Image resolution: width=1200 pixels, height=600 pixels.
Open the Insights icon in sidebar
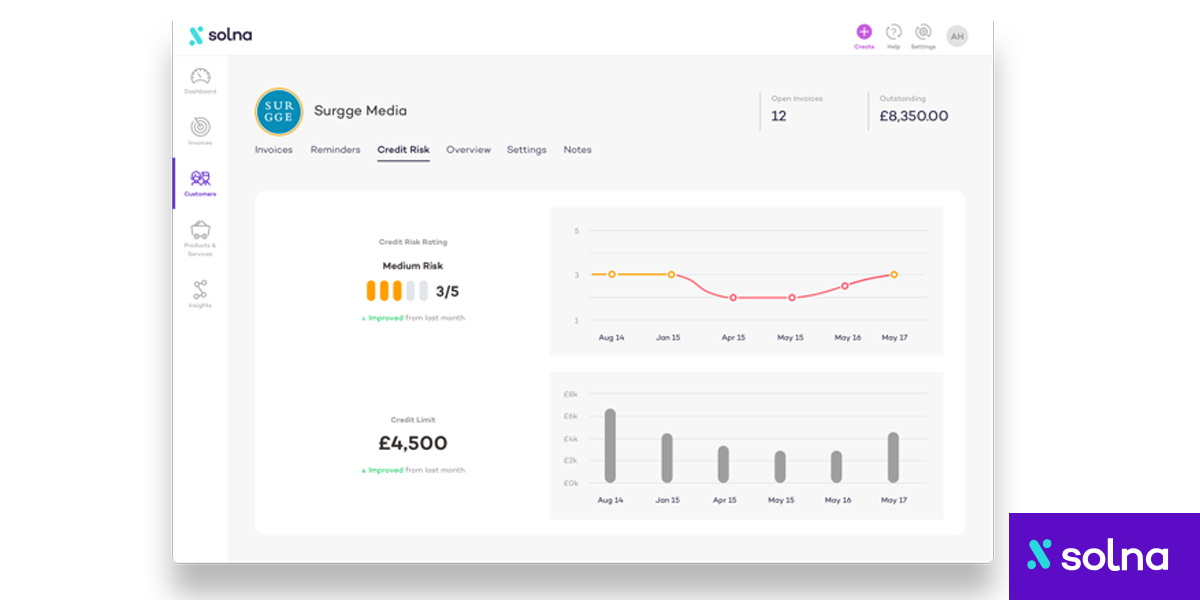(x=200, y=290)
